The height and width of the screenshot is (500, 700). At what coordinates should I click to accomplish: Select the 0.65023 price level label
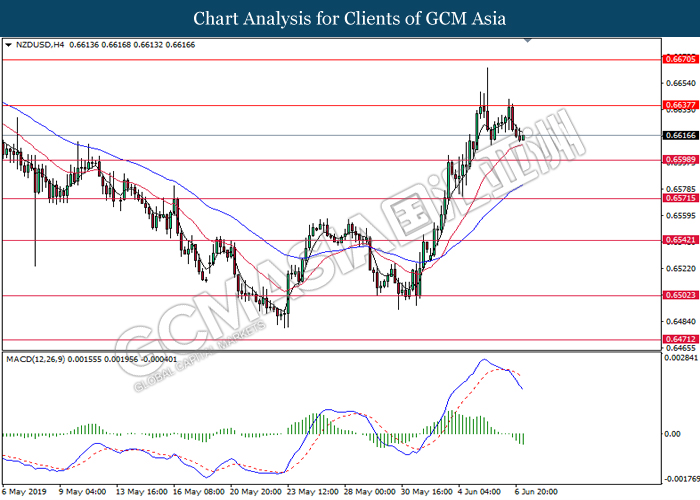click(x=680, y=295)
